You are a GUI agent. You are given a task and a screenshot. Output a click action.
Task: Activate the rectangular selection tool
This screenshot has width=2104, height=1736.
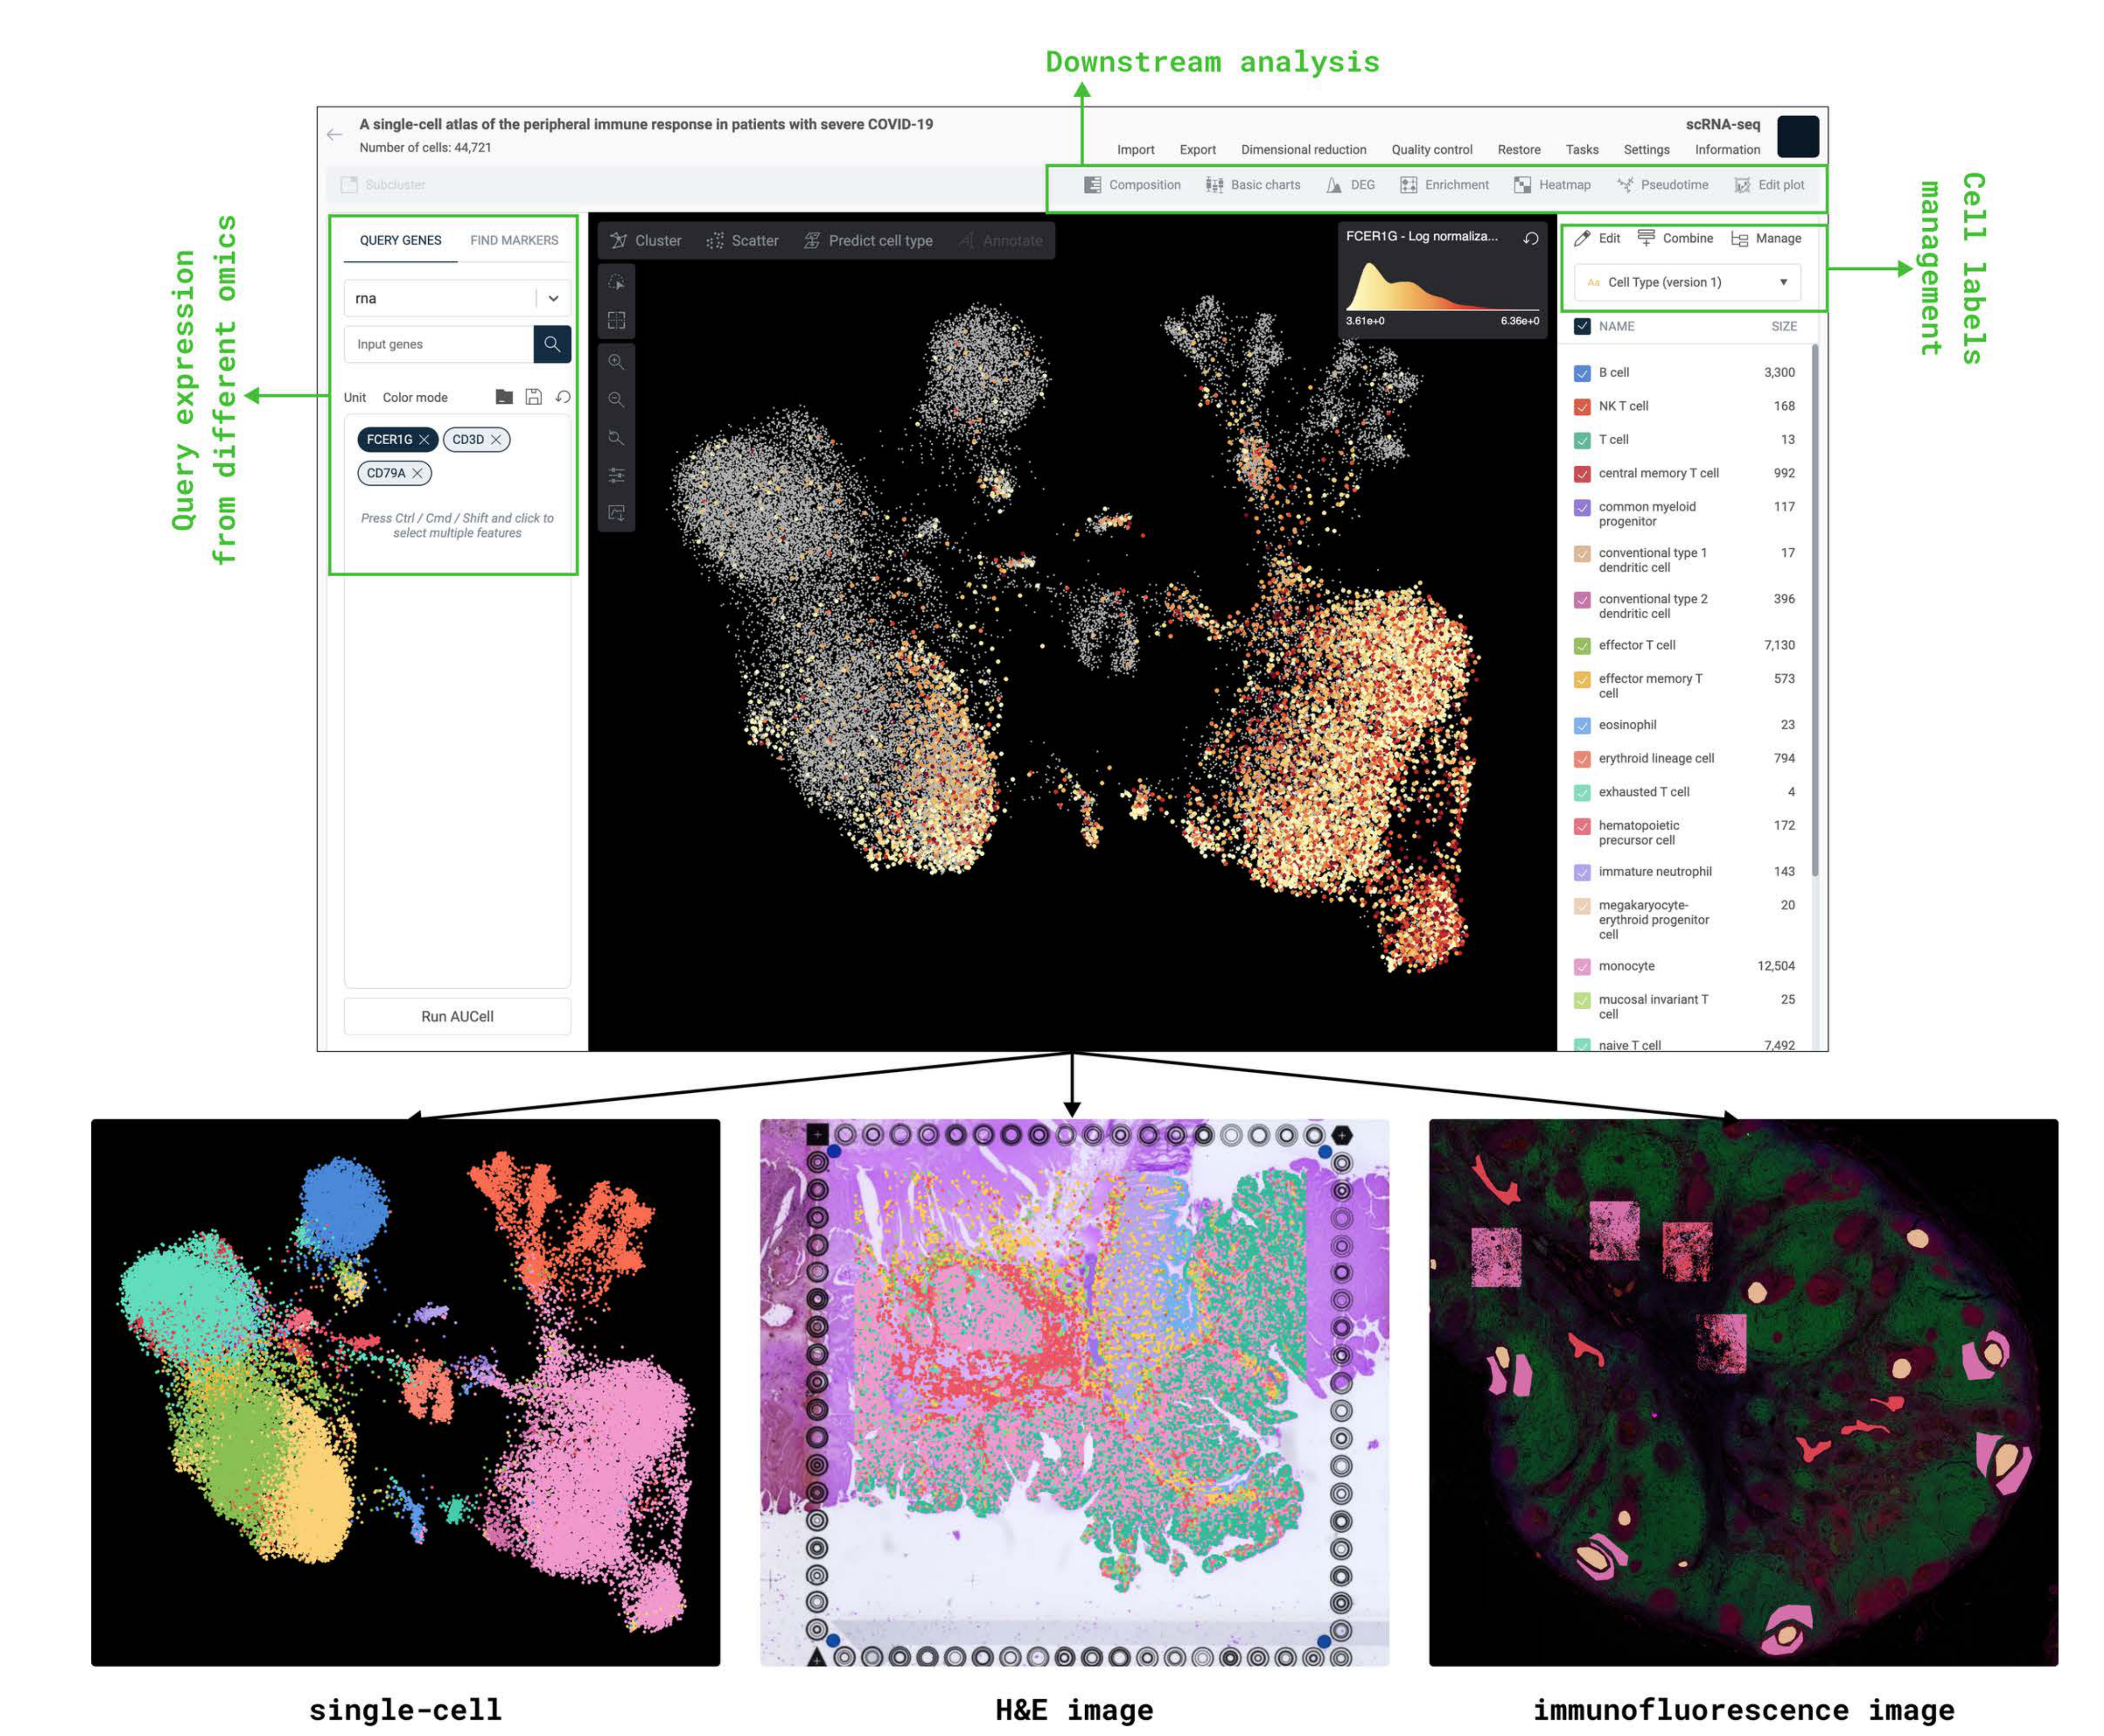(x=616, y=321)
